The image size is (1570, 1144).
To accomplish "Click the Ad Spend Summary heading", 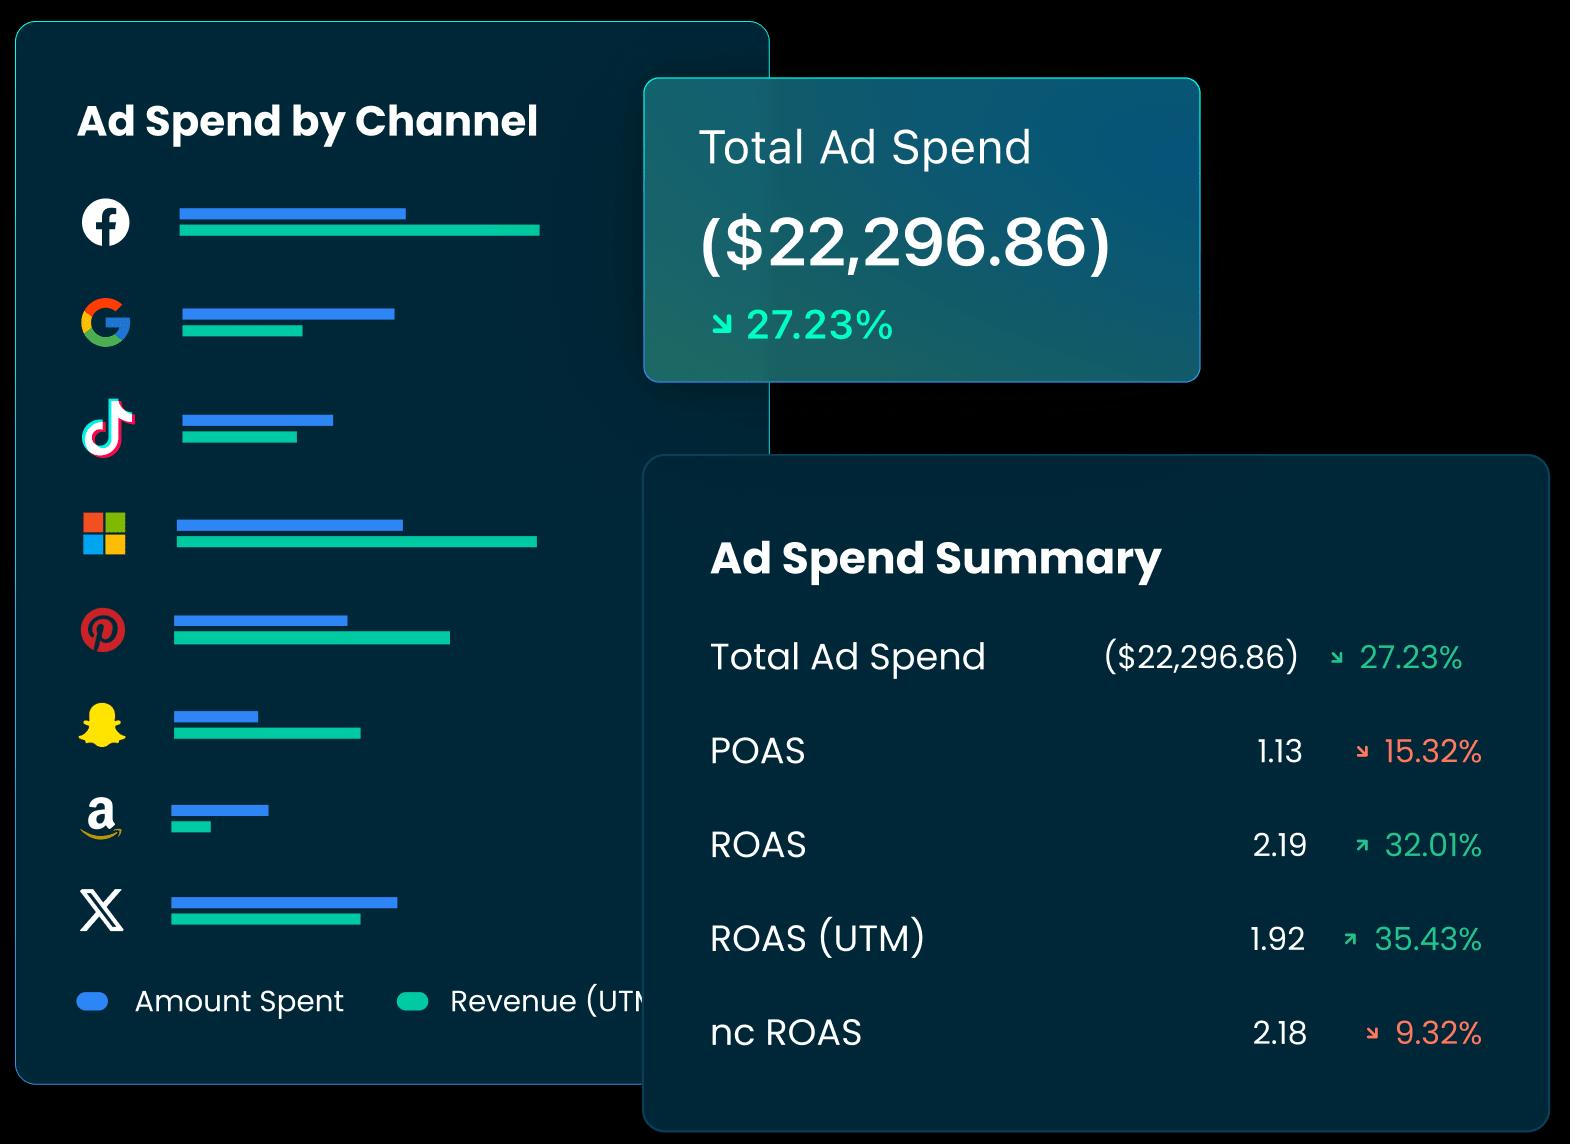I will coord(935,558).
